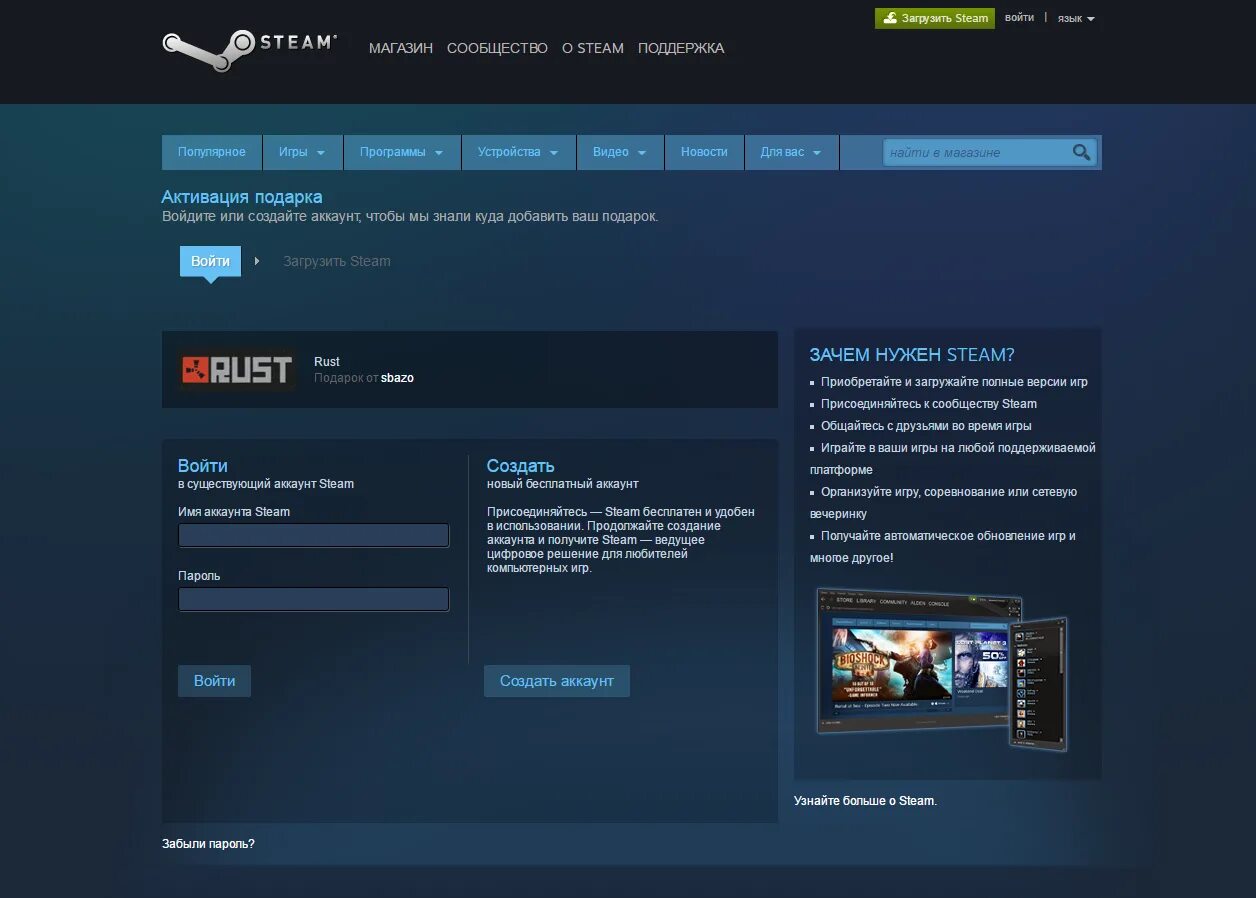Viewport: 1256px width, 898px height.
Task: Select the Популярное store tab
Action: coord(212,152)
